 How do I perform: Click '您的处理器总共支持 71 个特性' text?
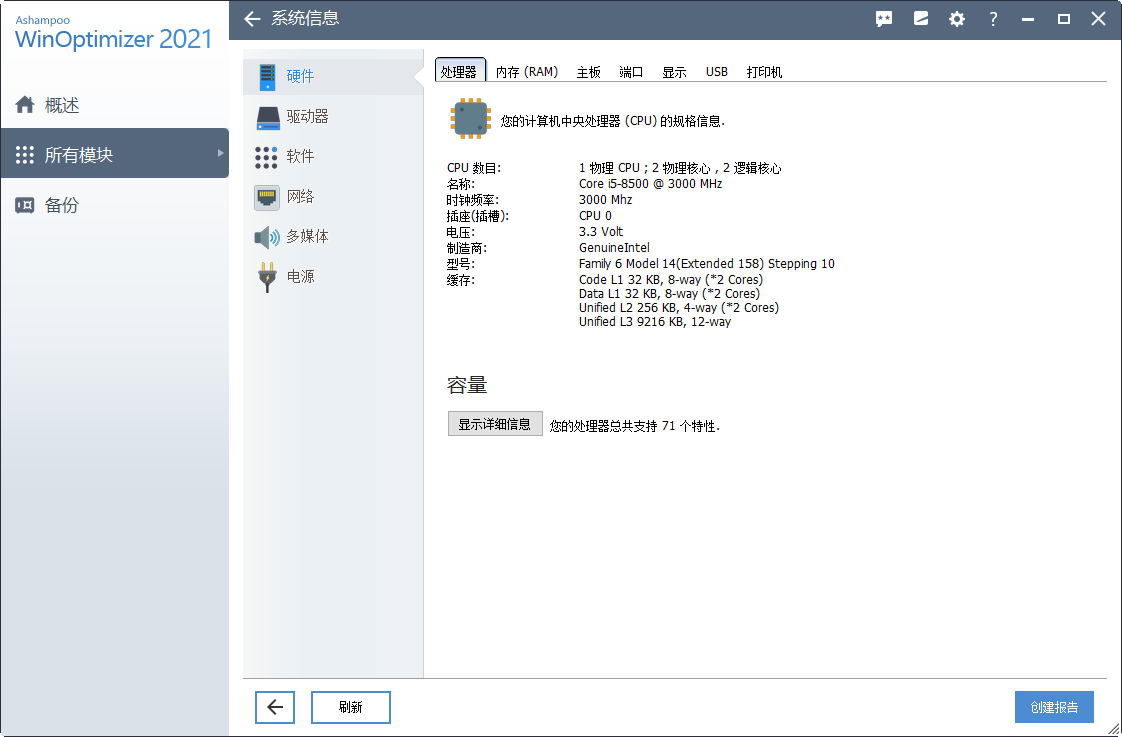635,426
